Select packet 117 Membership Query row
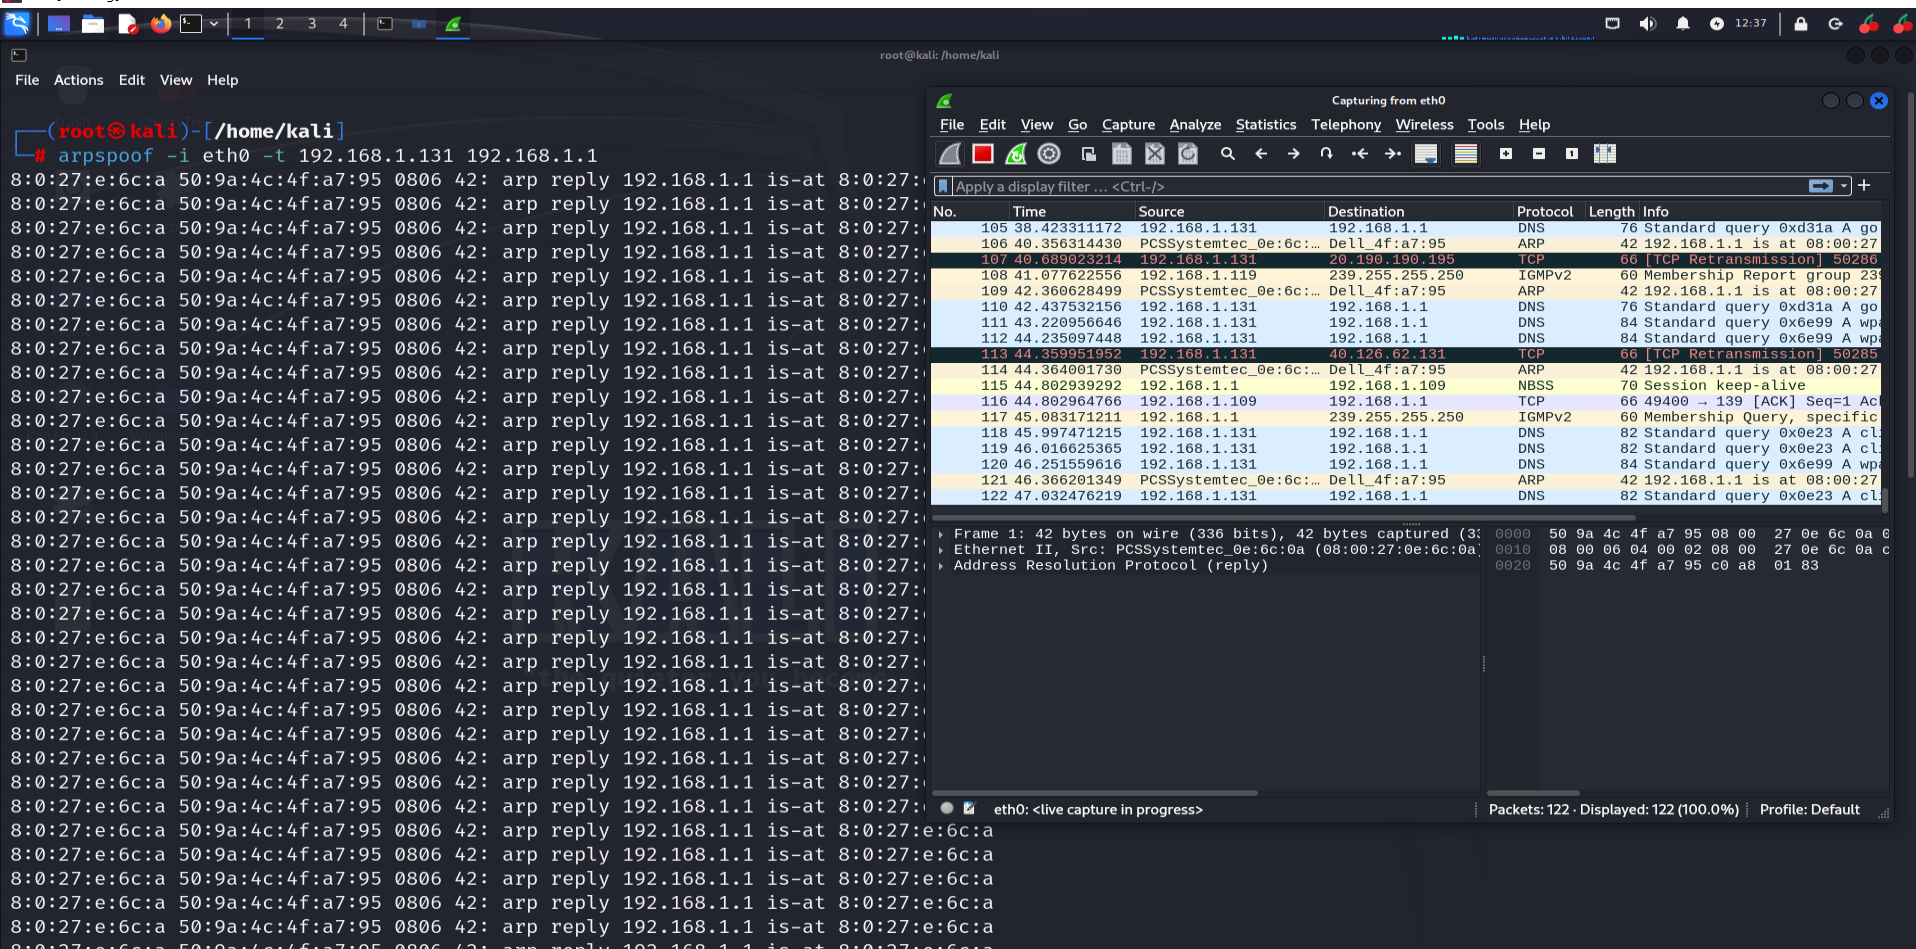The width and height of the screenshot is (1916, 949). point(1405,418)
